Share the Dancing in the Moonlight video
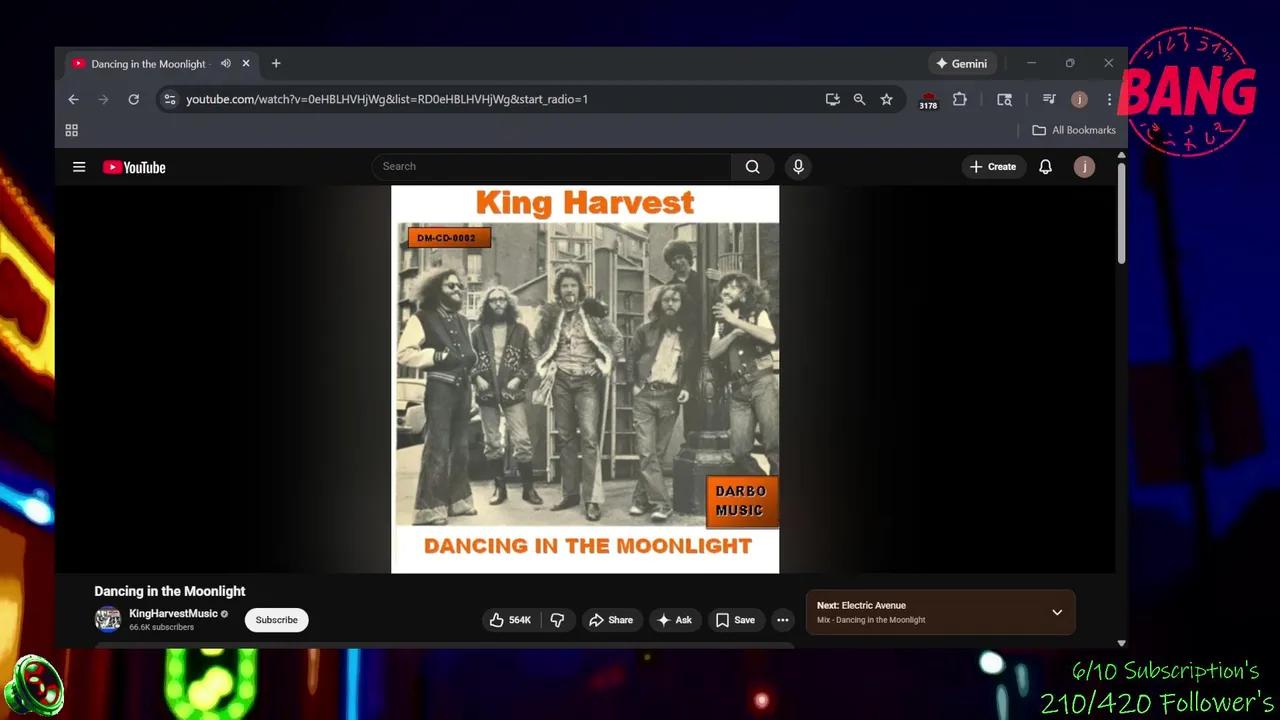1280x720 pixels. [x=610, y=620]
